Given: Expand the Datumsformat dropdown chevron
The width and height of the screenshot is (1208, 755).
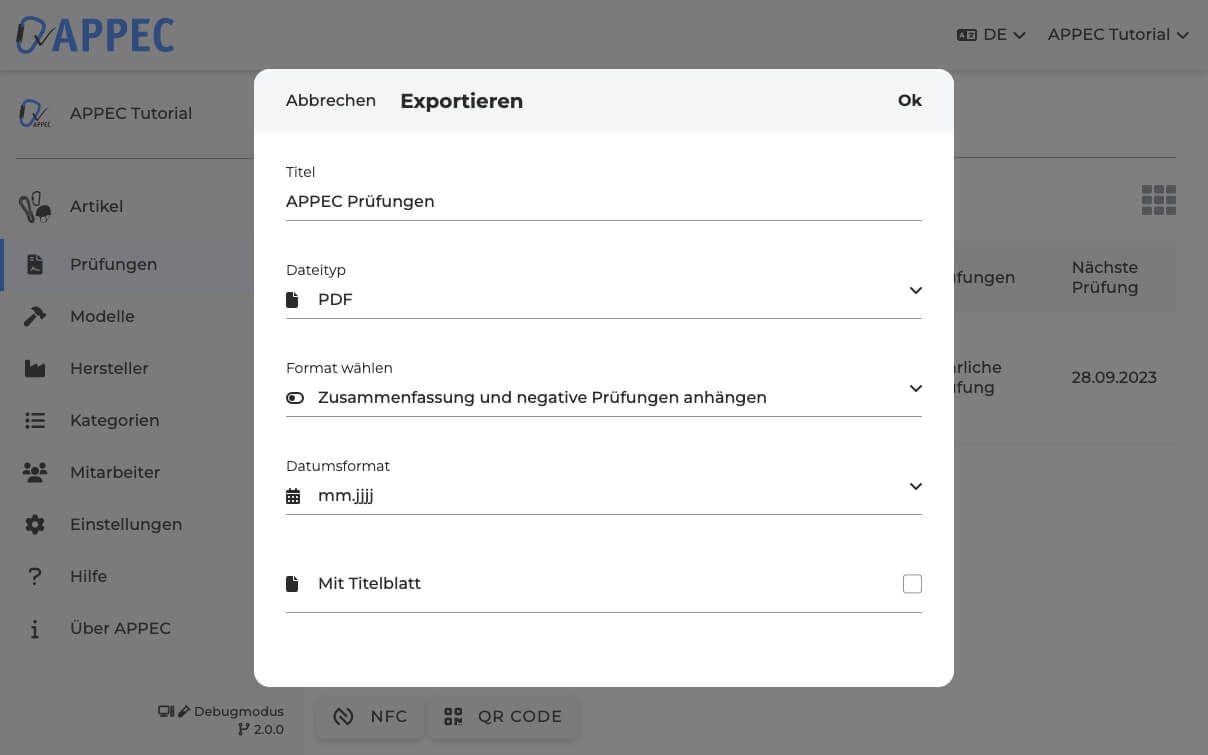Looking at the screenshot, I should pyautogui.click(x=915, y=486).
